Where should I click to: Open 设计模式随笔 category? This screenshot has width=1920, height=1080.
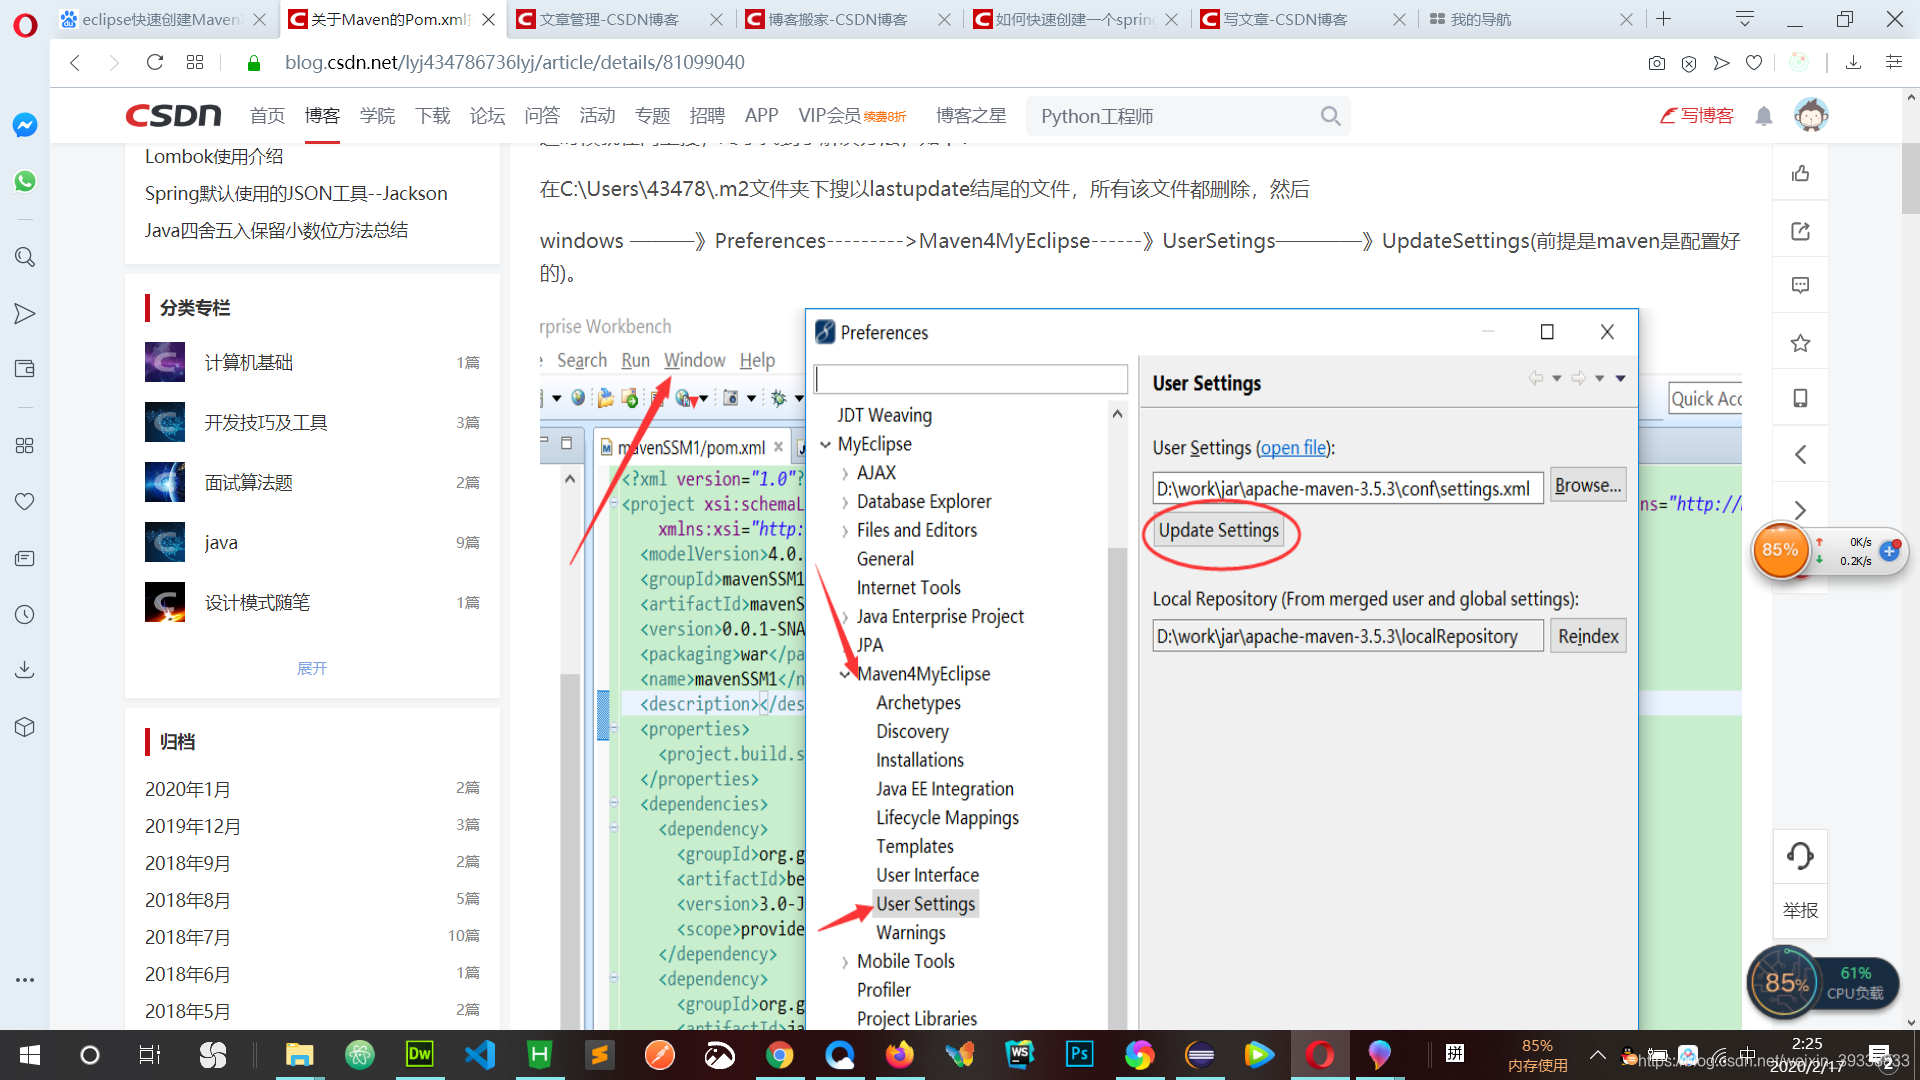coord(257,602)
